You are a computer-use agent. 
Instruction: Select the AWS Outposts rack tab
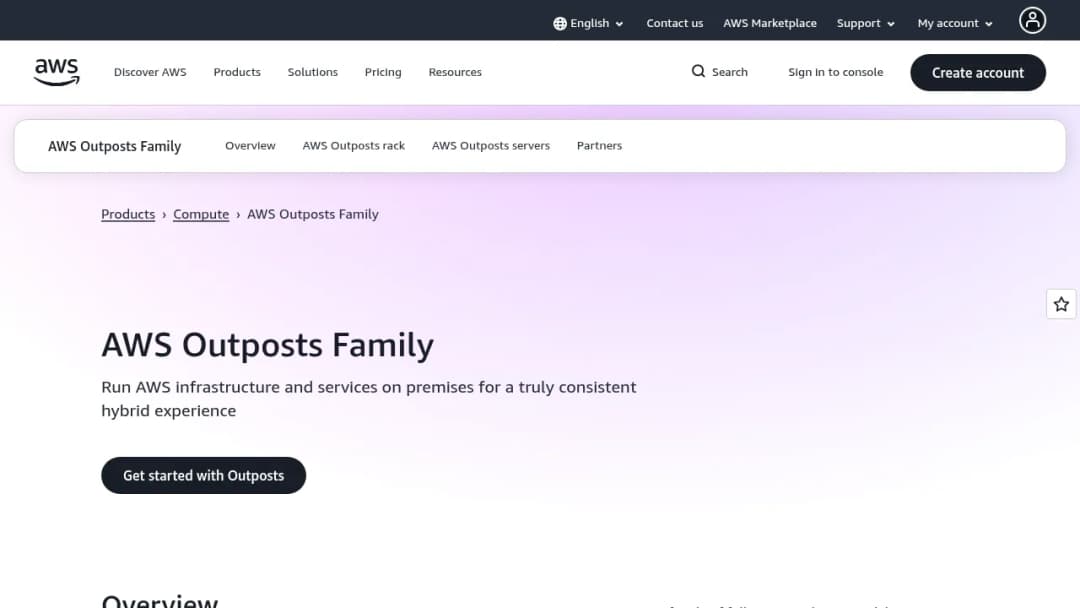(353, 146)
